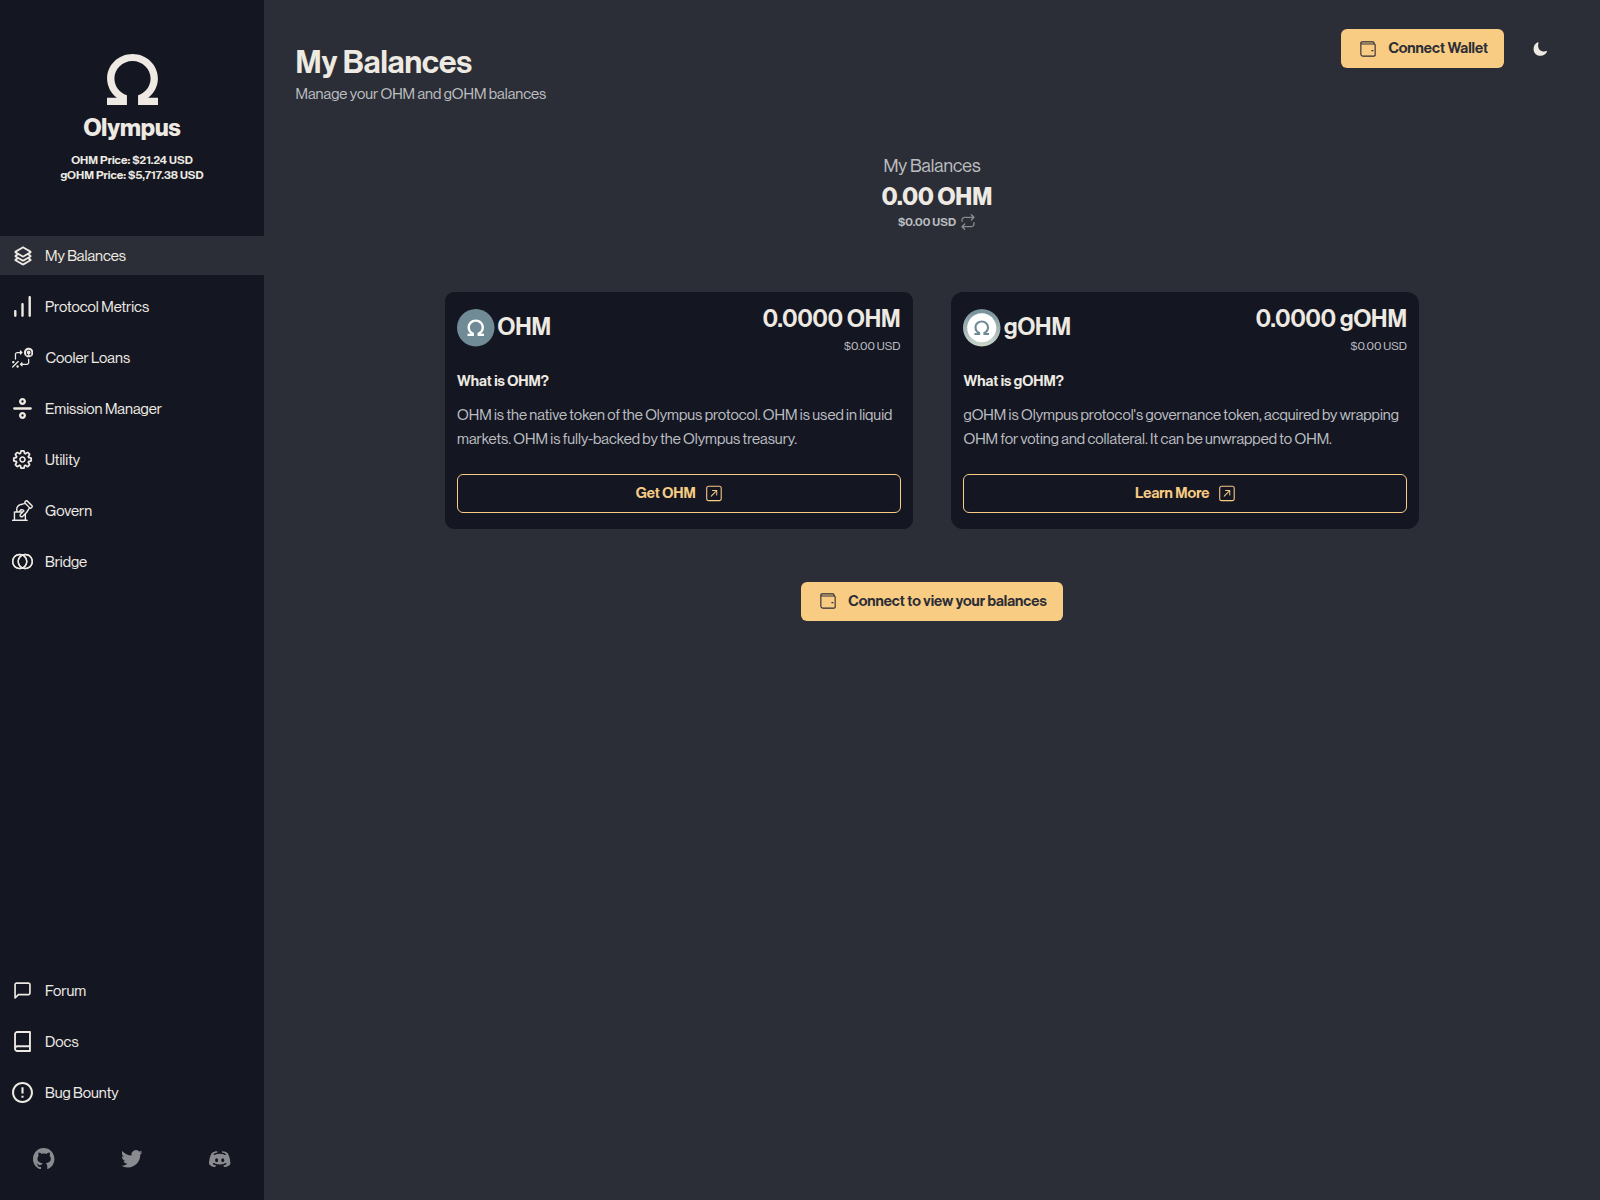Click Get OHM on the OHM card
Image resolution: width=1600 pixels, height=1200 pixels.
click(x=678, y=493)
